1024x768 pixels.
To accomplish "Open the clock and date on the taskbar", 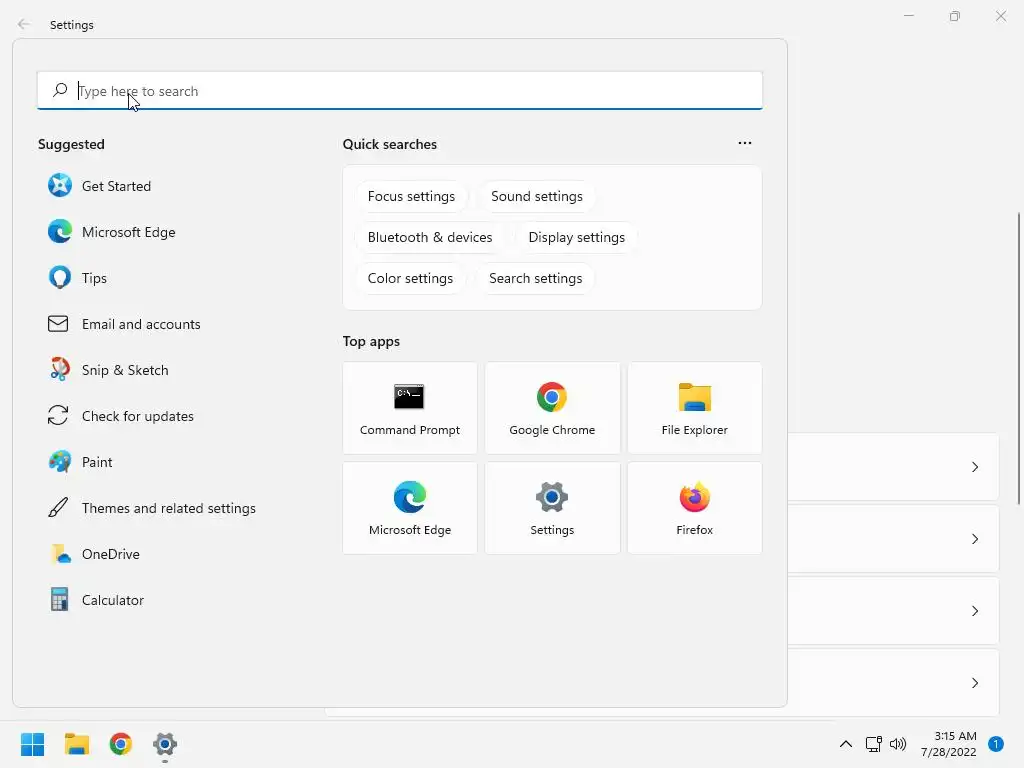I will point(949,744).
